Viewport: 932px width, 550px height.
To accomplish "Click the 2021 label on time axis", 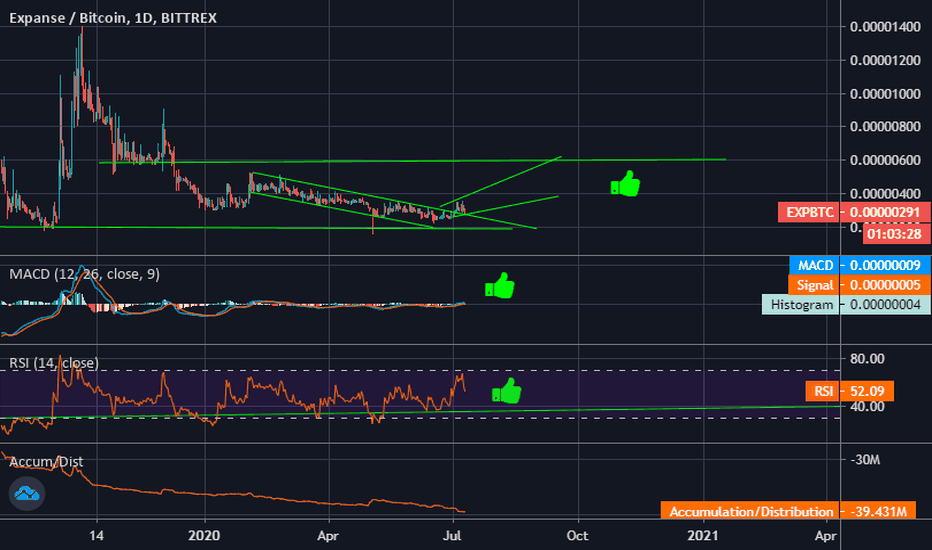I will click(x=703, y=536).
